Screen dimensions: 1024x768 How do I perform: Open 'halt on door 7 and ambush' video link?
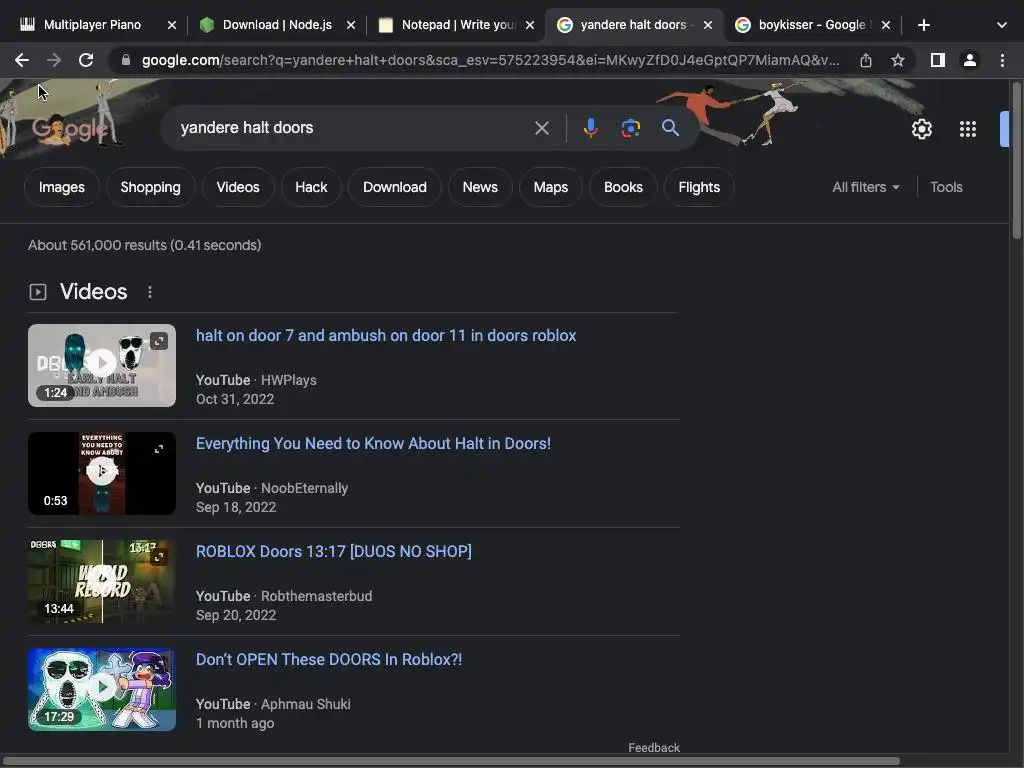tap(386, 336)
